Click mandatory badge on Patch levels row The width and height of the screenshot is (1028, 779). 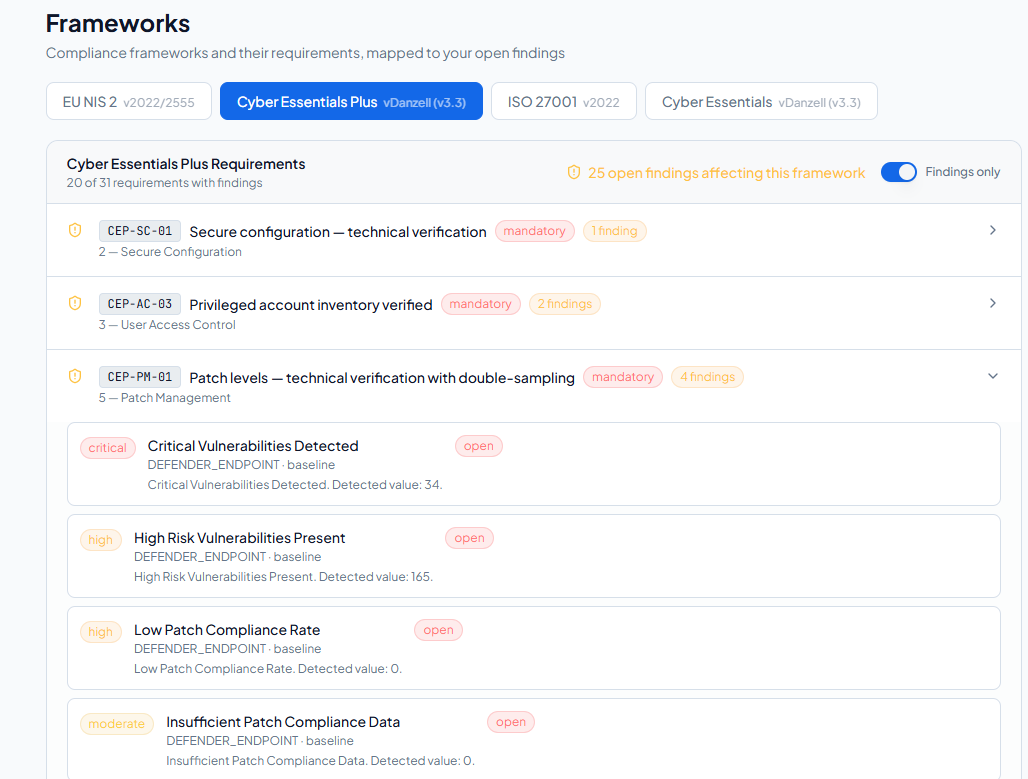click(623, 377)
